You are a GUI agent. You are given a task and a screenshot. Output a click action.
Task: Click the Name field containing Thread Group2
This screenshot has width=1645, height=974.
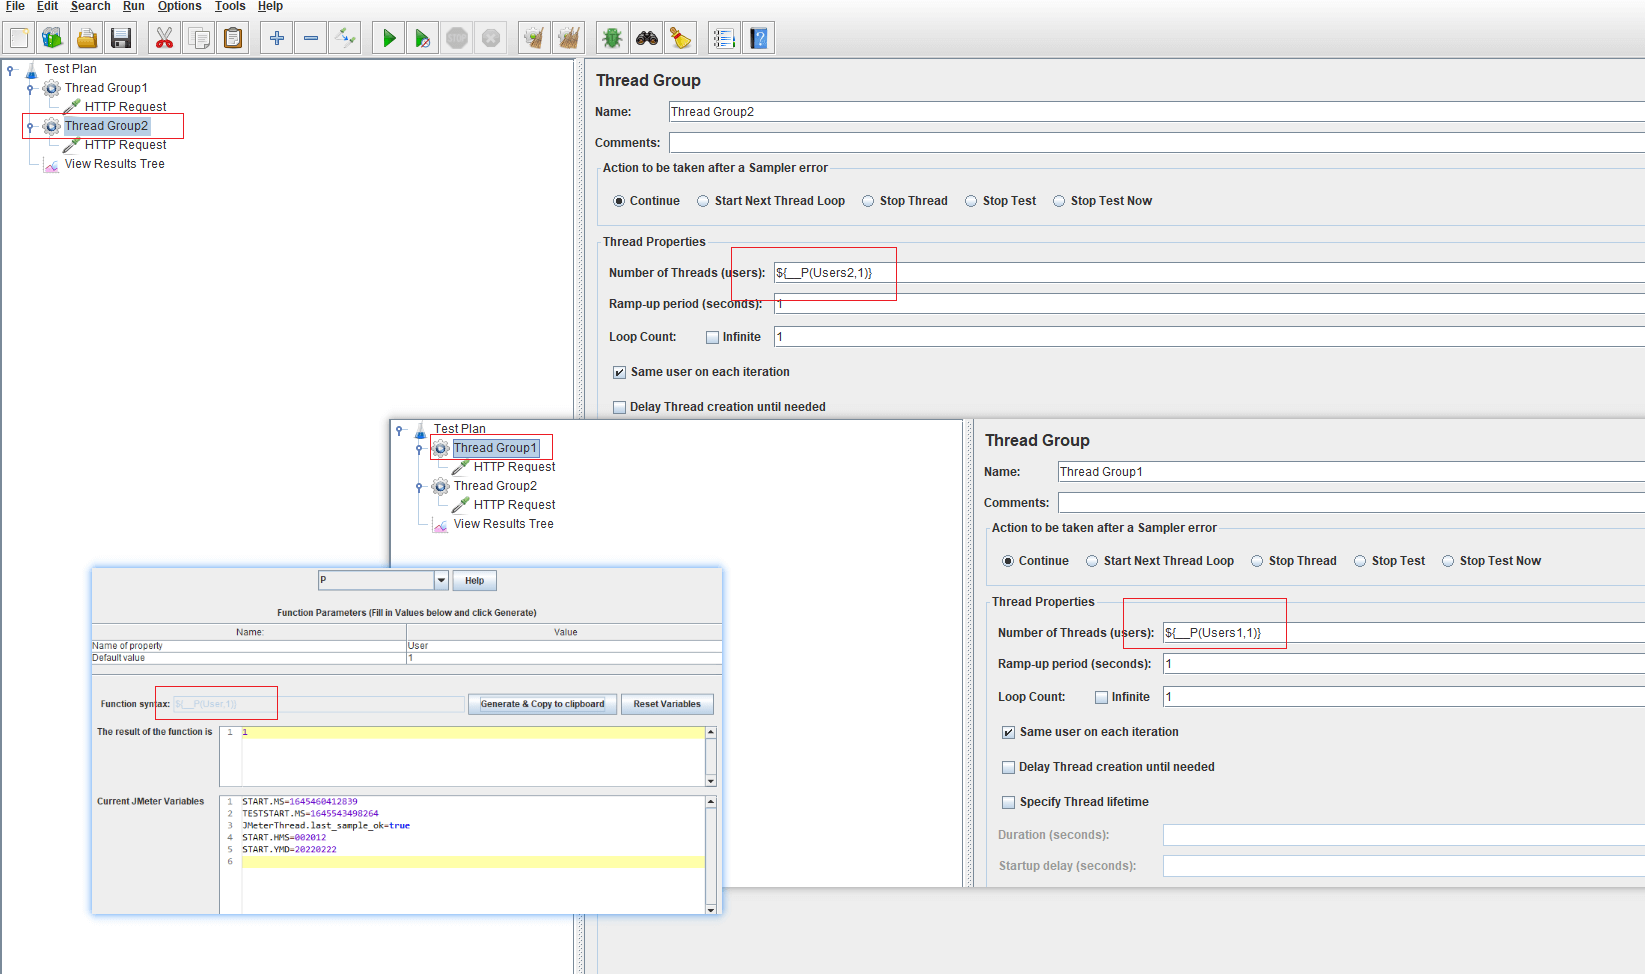(1156, 112)
